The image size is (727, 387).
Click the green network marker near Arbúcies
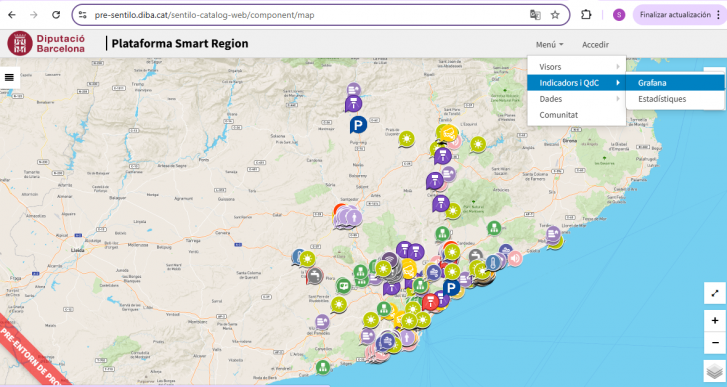(x=494, y=228)
